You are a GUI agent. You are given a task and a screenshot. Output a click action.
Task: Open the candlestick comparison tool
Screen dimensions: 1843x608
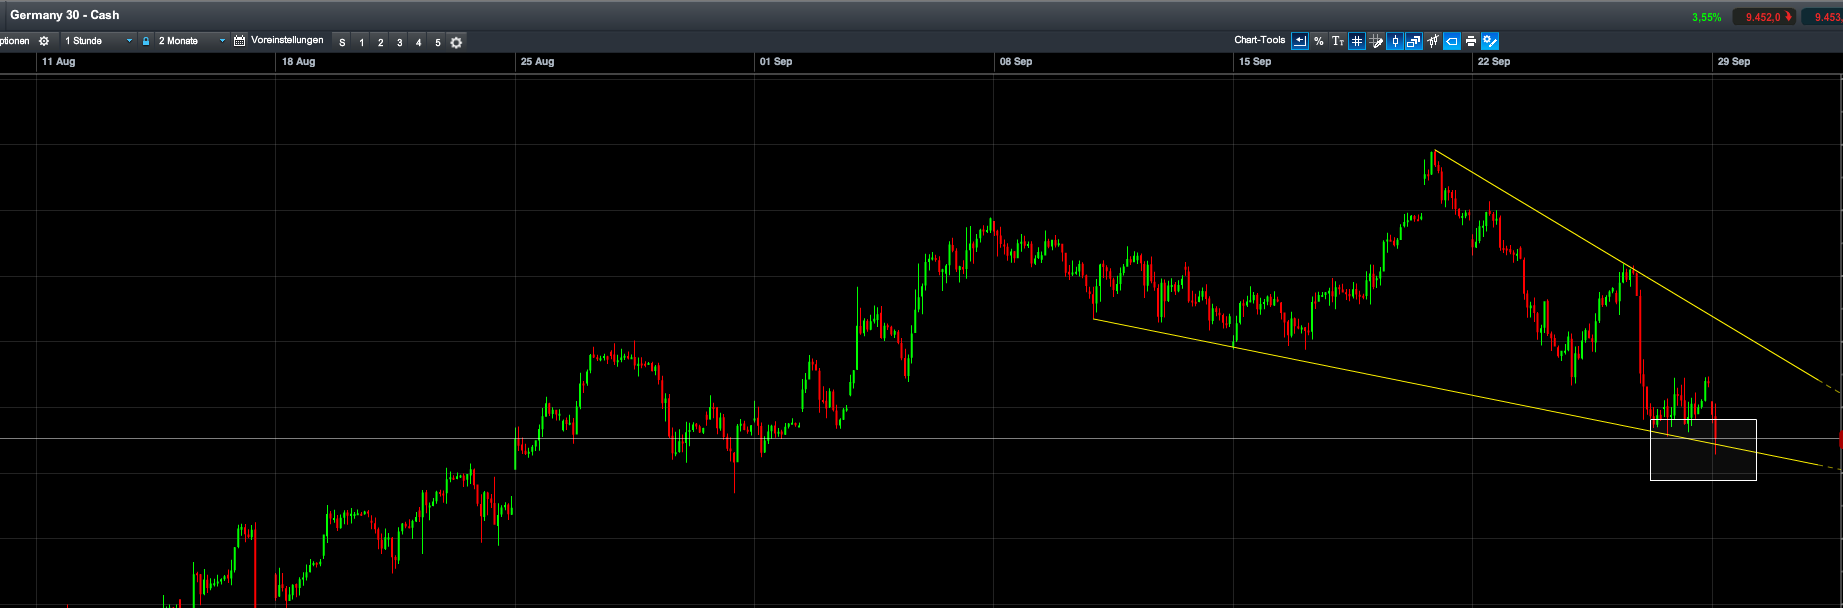click(1433, 41)
